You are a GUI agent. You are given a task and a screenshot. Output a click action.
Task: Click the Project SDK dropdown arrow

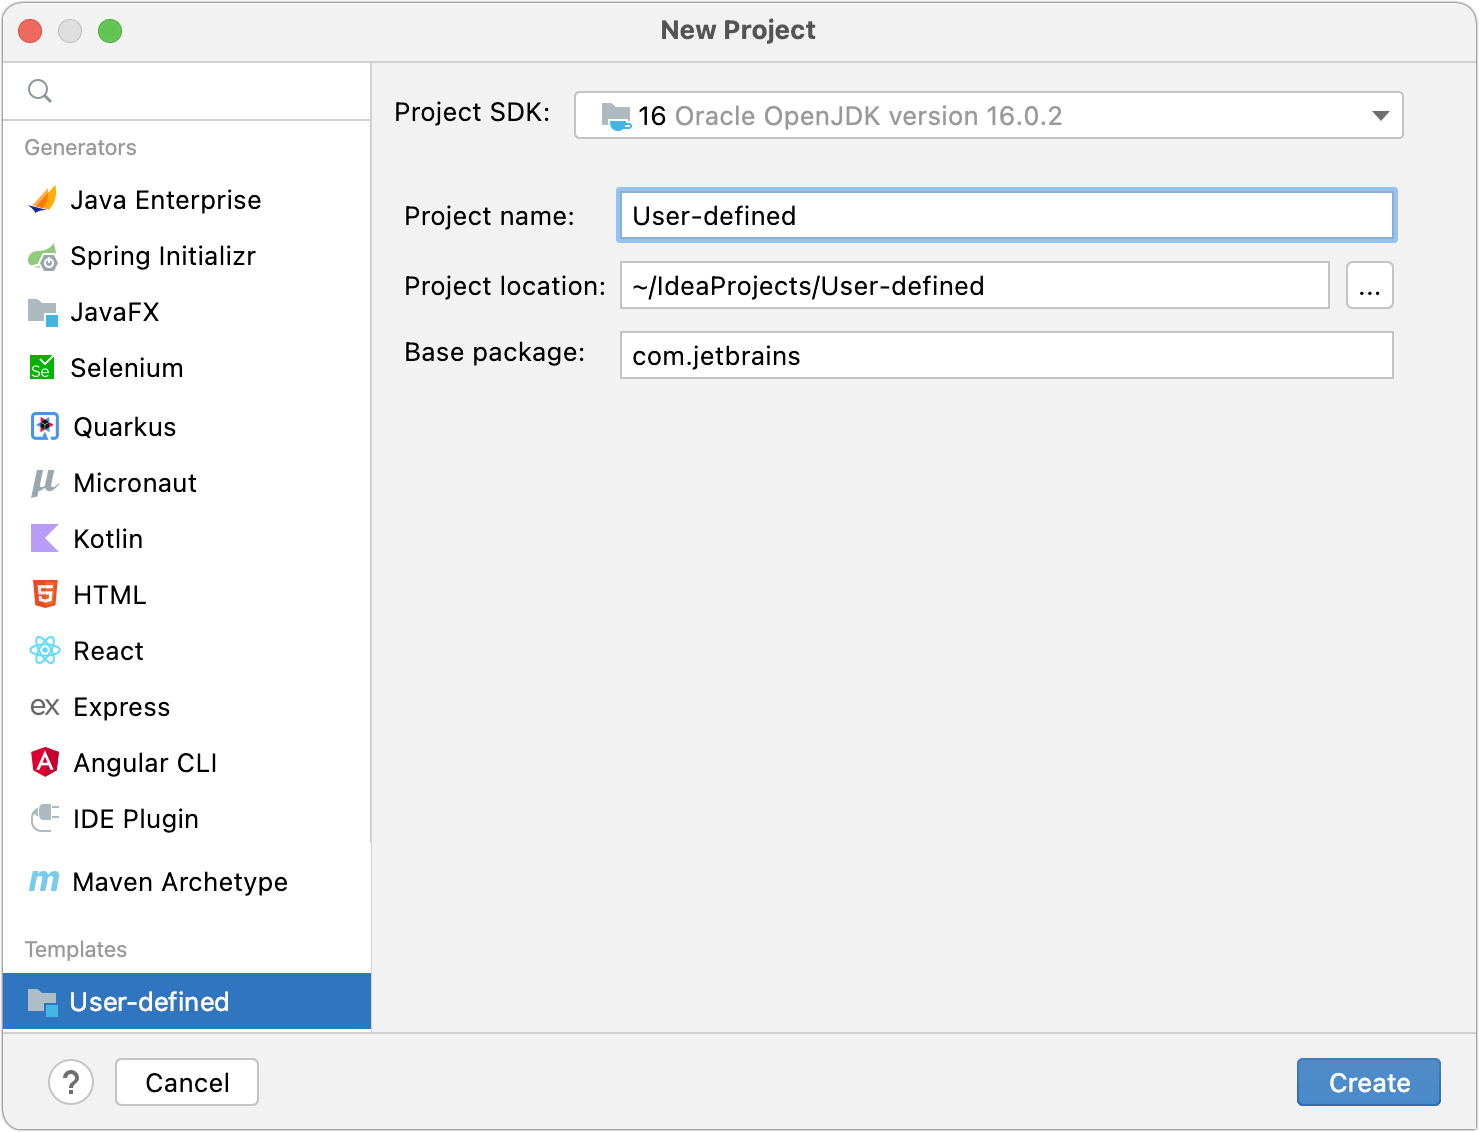(x=1380, y=116)
